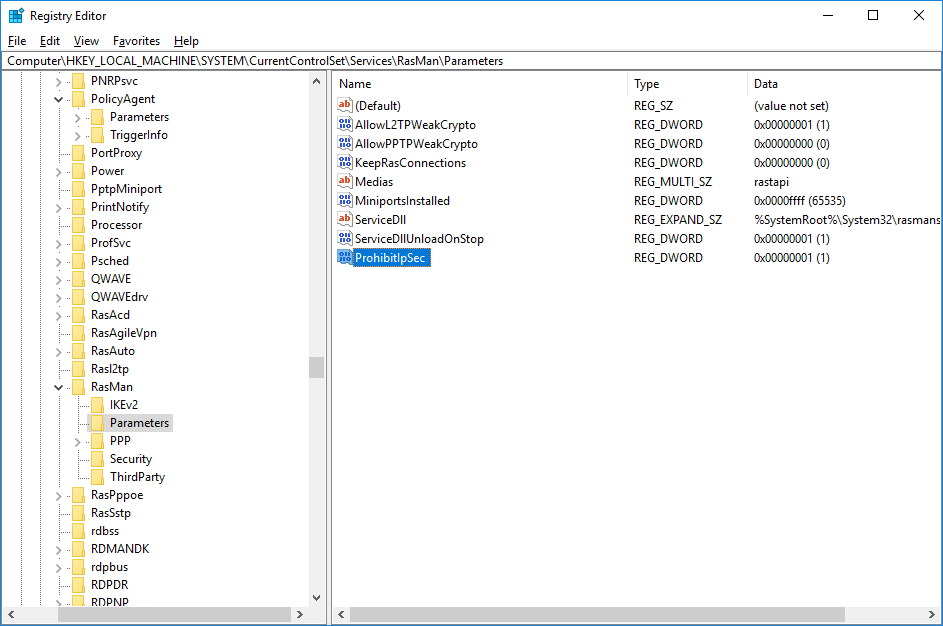This screenshot has height=626, width=943.
Task: Click the AllowPPTPWeakCrypto value icon
Action: point(345,144)
